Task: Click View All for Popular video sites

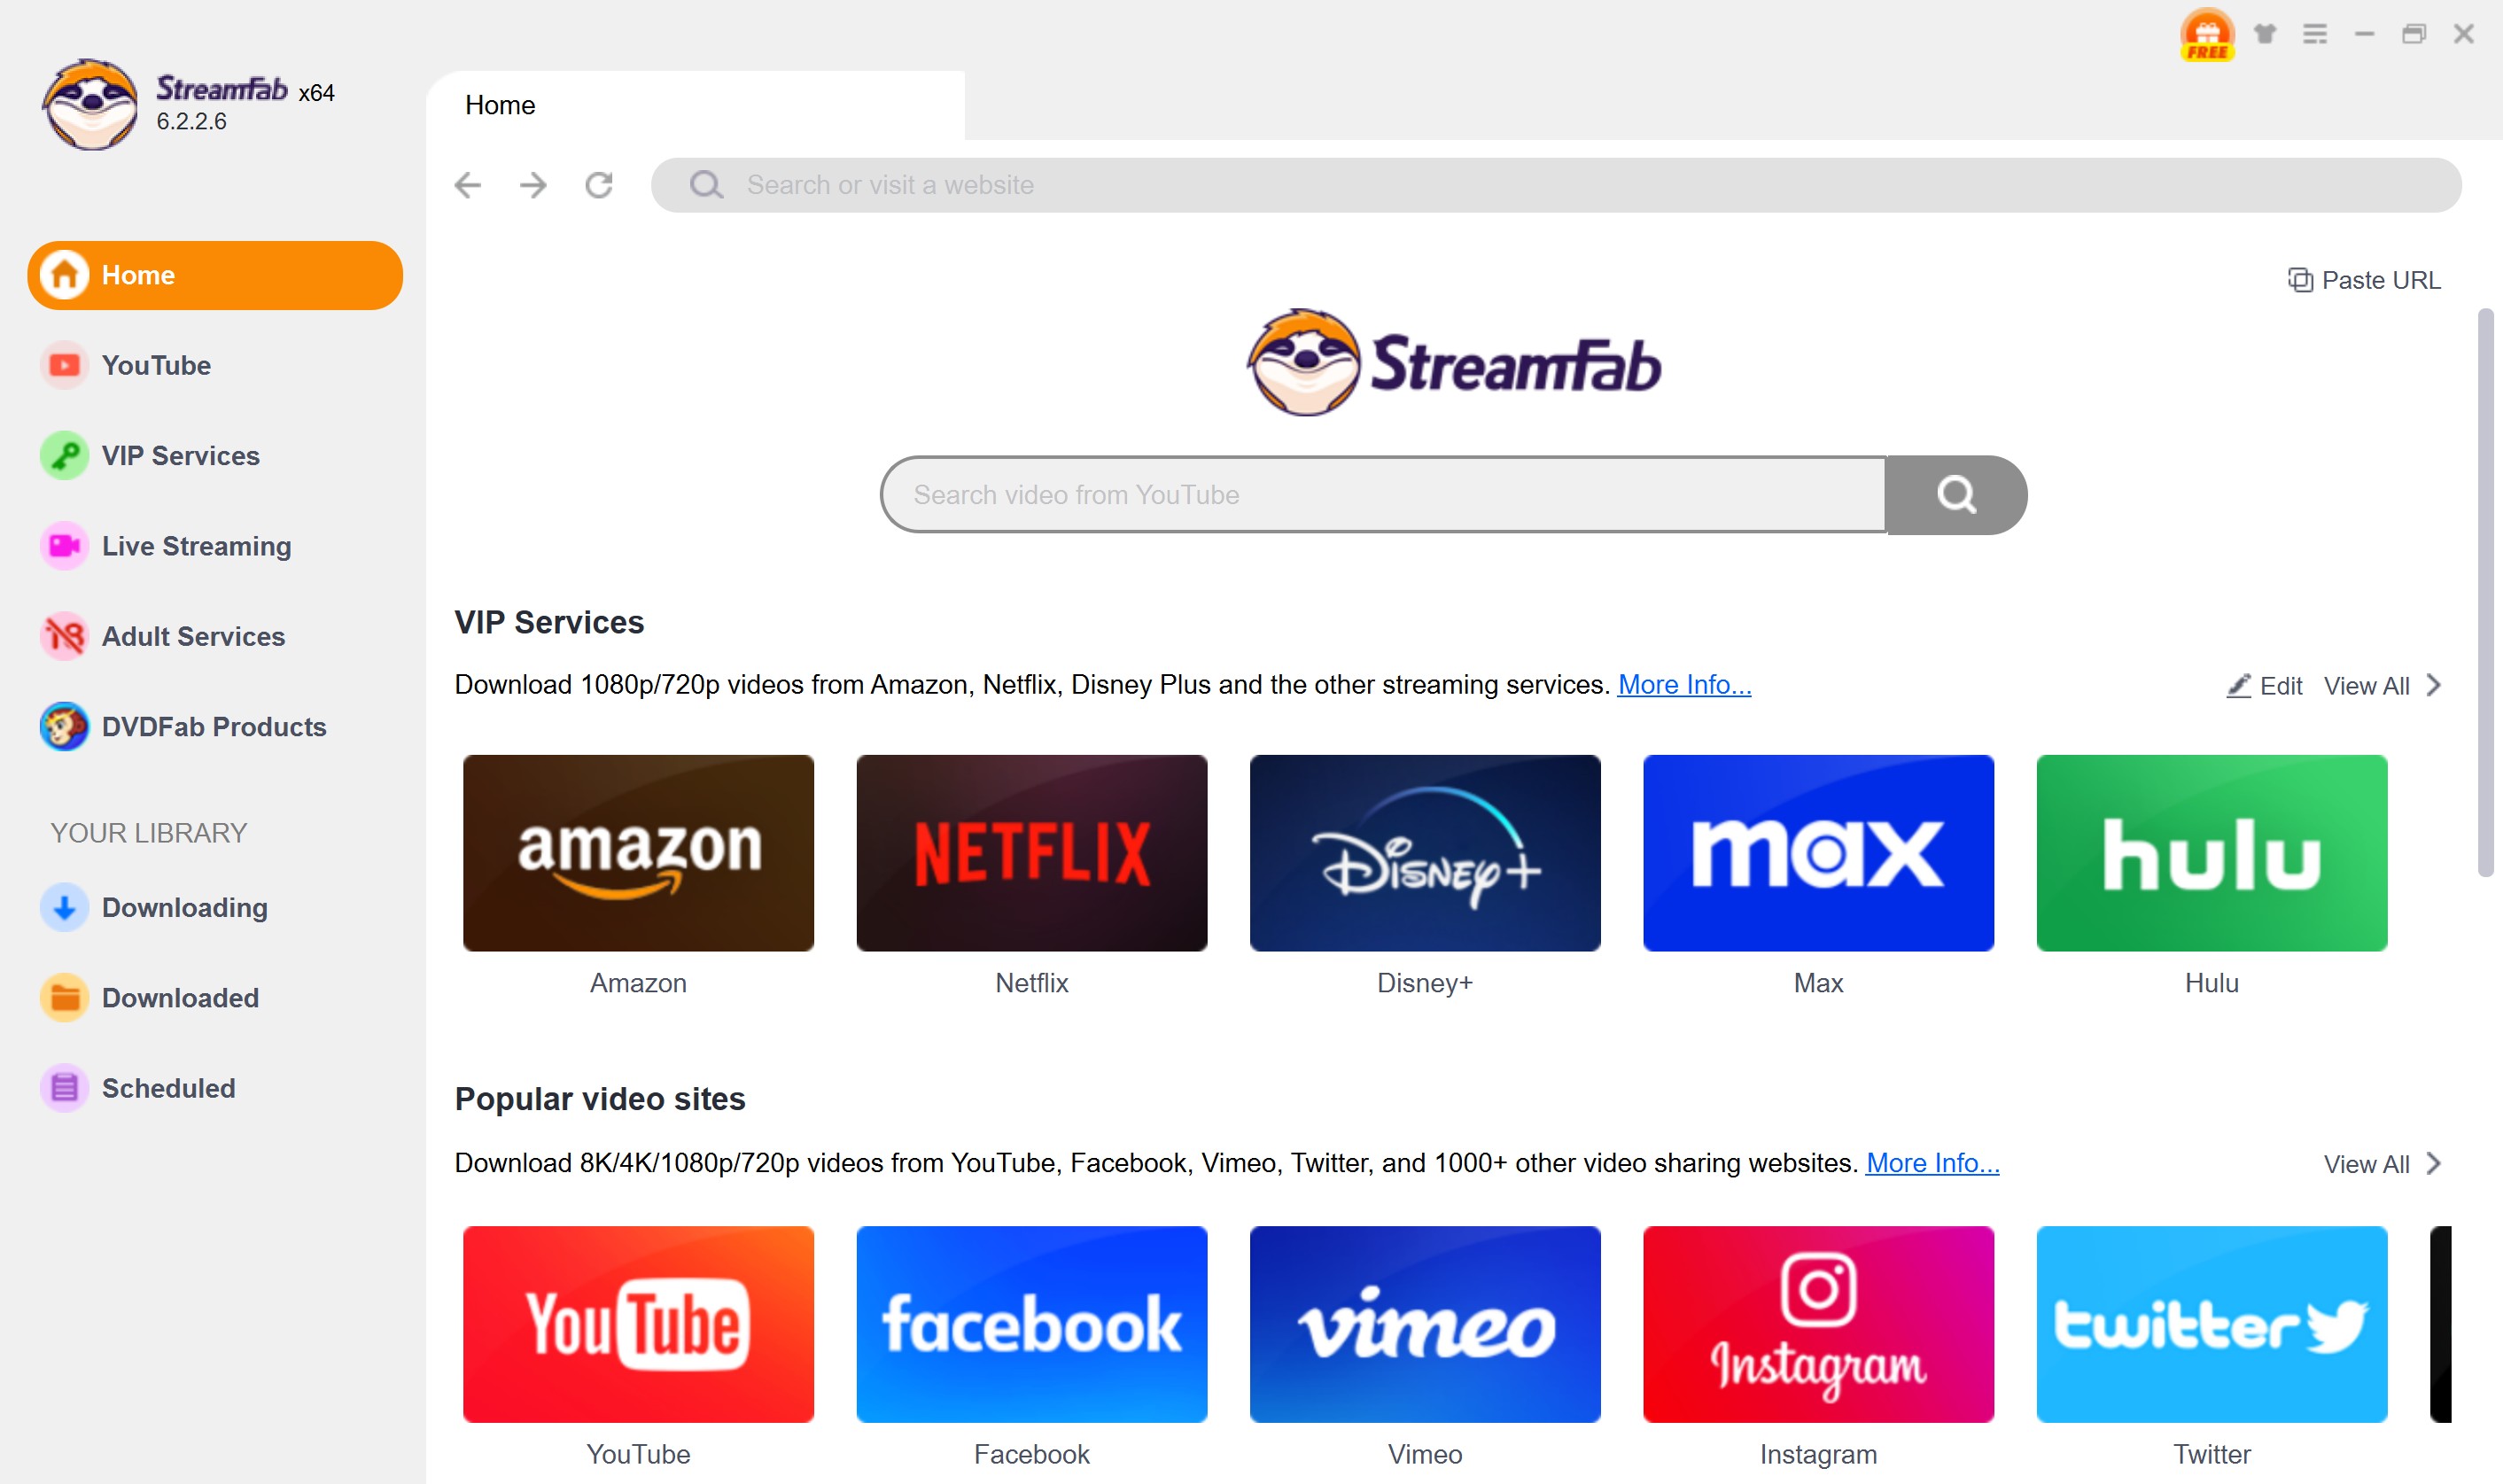Action: coord(2366,1164)
